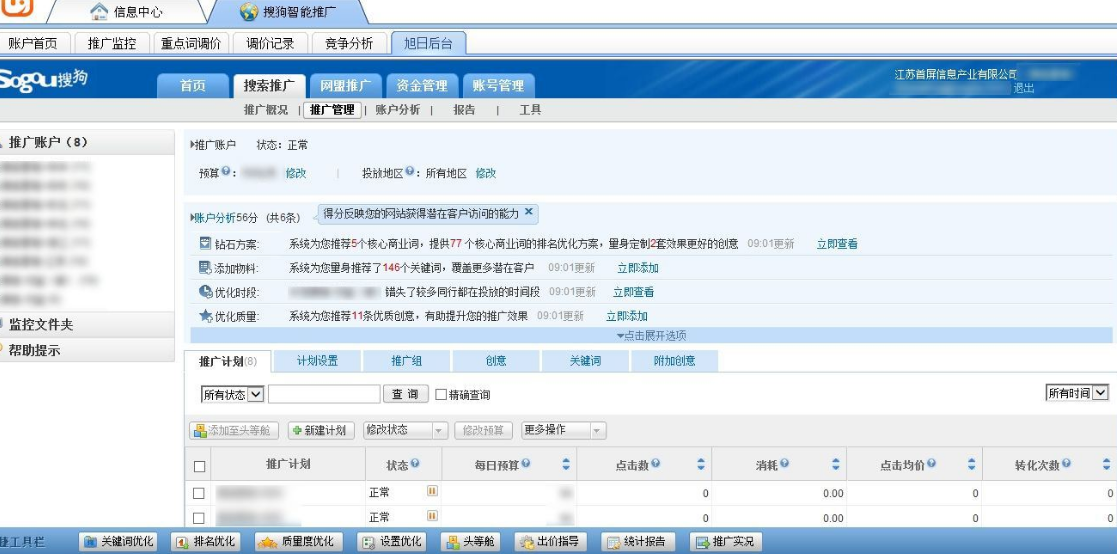
Task: Click 立即添加 for 优化质量
Action: pos(627,316)
